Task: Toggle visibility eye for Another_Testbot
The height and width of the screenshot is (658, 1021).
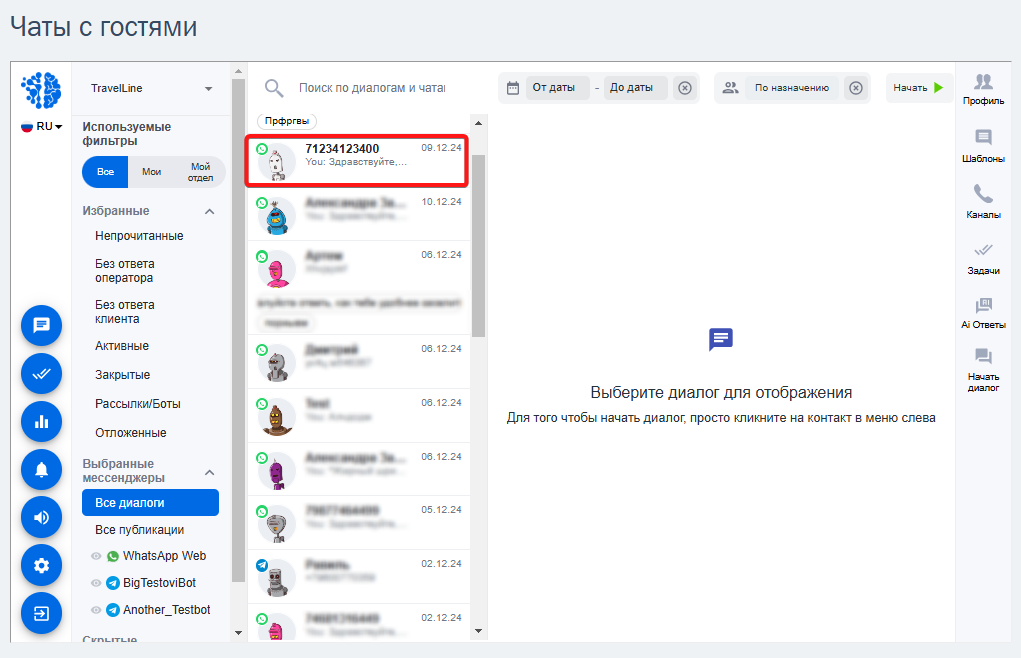Action: tap(96, 610)
